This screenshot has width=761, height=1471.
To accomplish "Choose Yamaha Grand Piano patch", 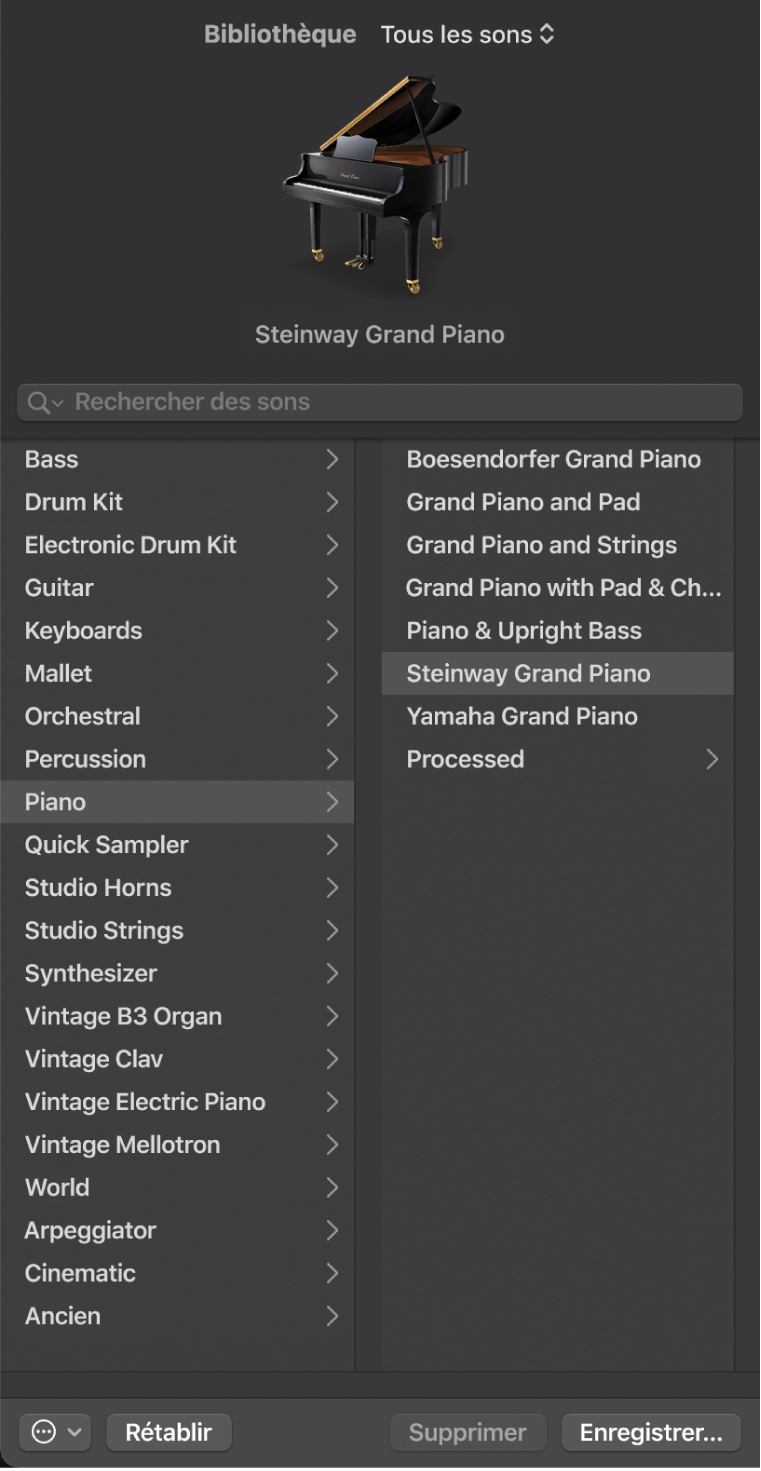I will pos(522,716).
